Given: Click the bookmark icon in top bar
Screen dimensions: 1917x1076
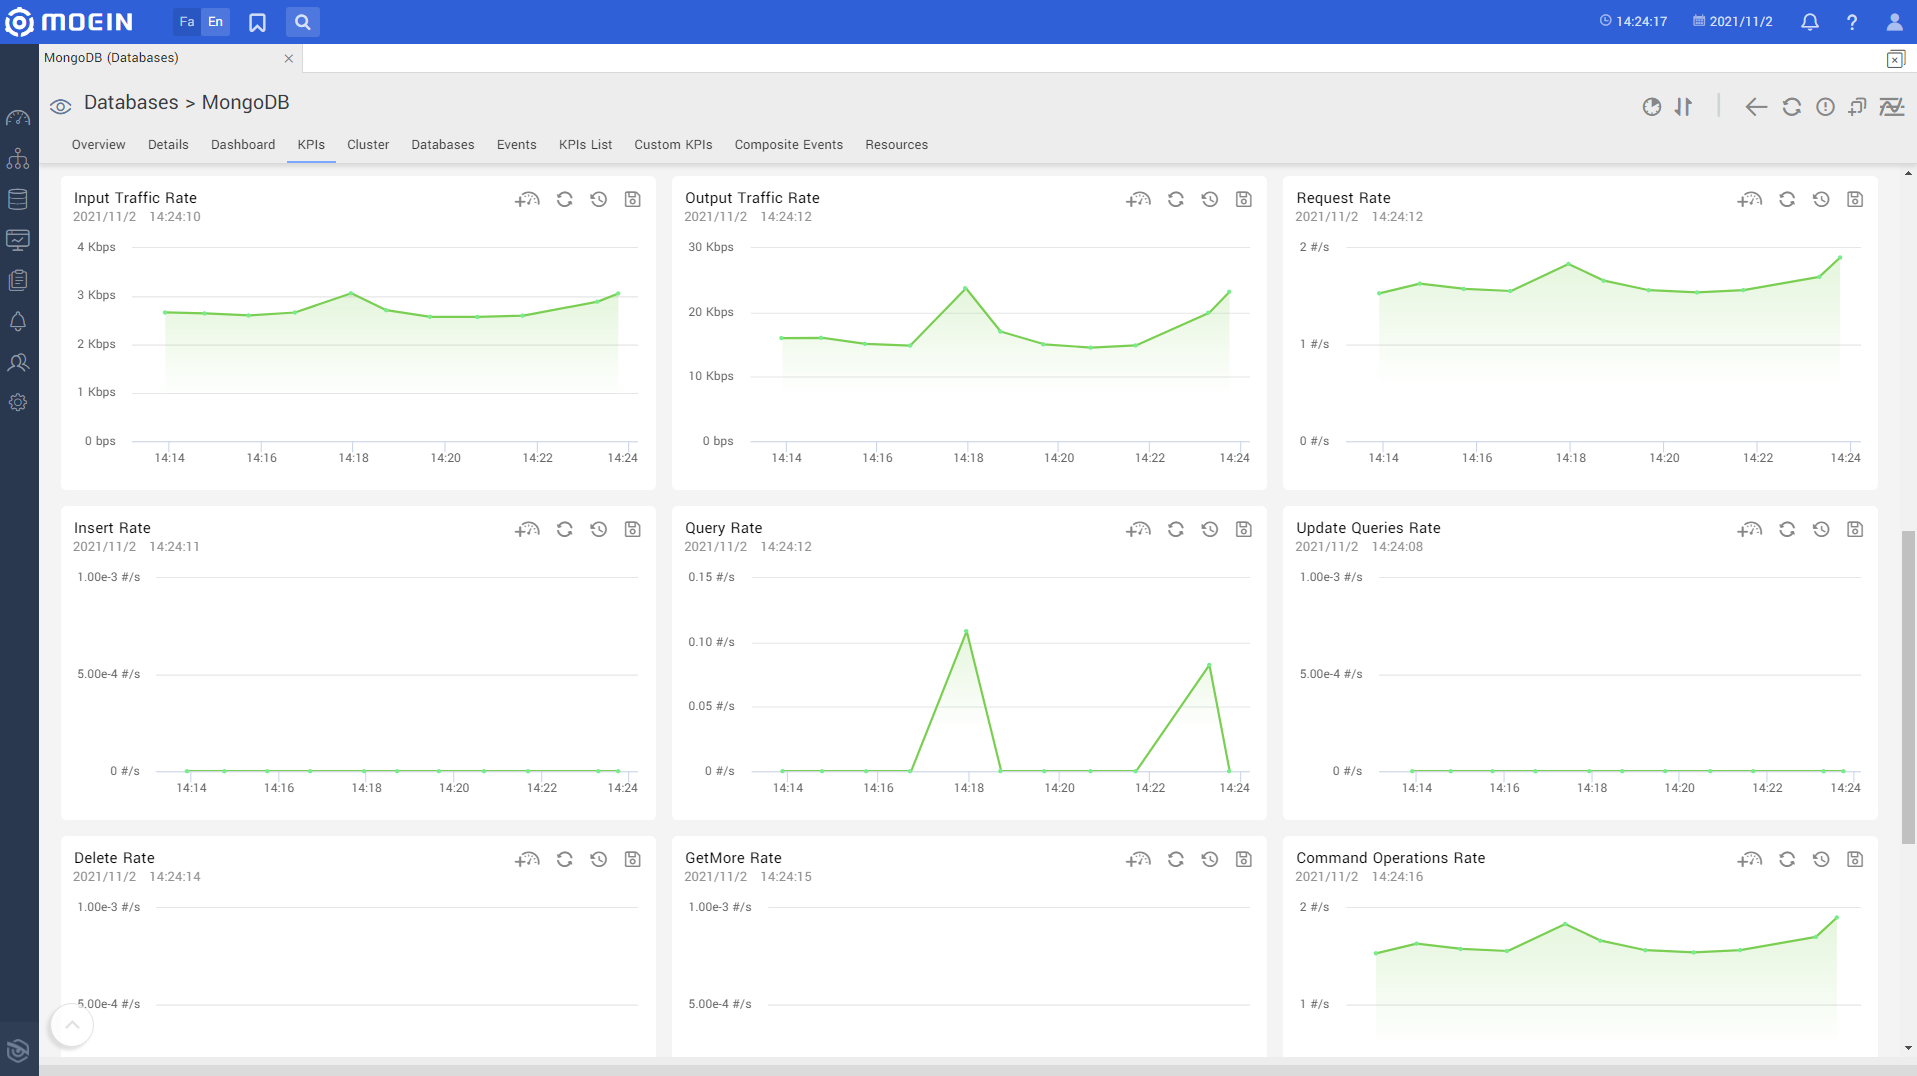Looking at the screenshot, I should point(257,22).
